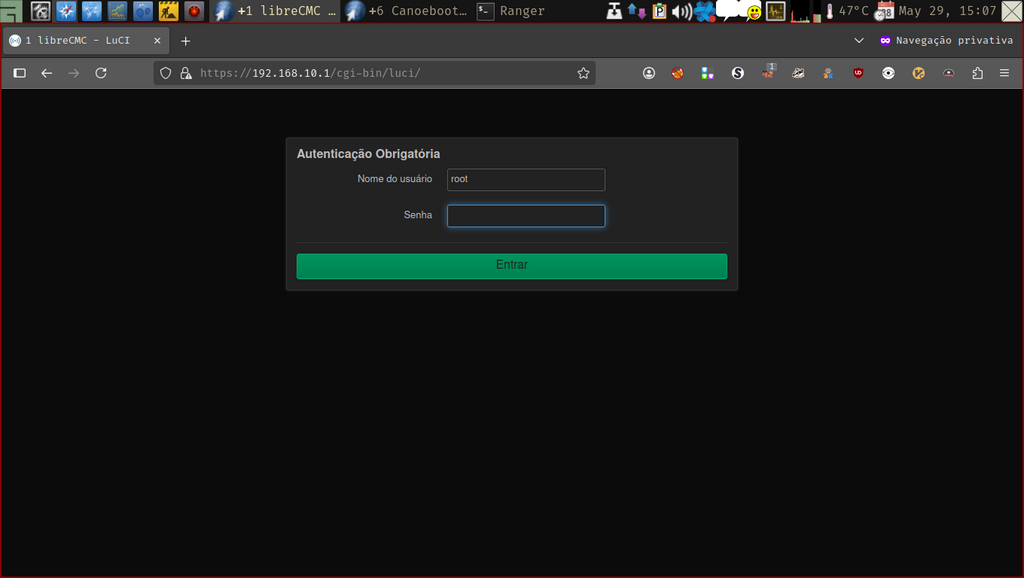Click the Firefox account icon in toolbar
Screen dimensions: 1024x578
click(x=649, y=73)
